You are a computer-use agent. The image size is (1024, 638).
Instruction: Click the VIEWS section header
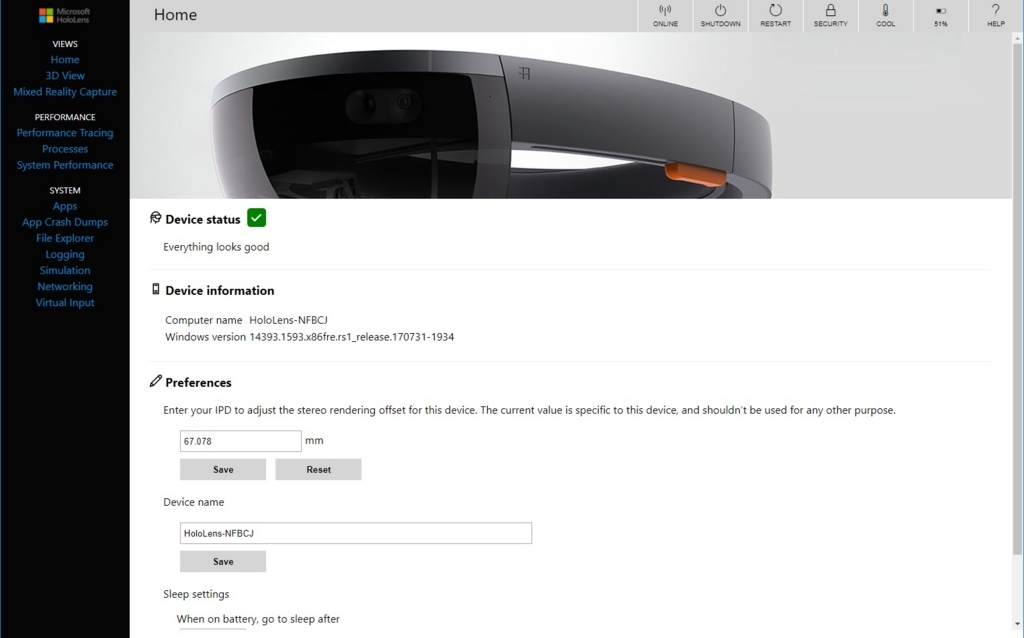pyautogui.click(x=65, y=44)
